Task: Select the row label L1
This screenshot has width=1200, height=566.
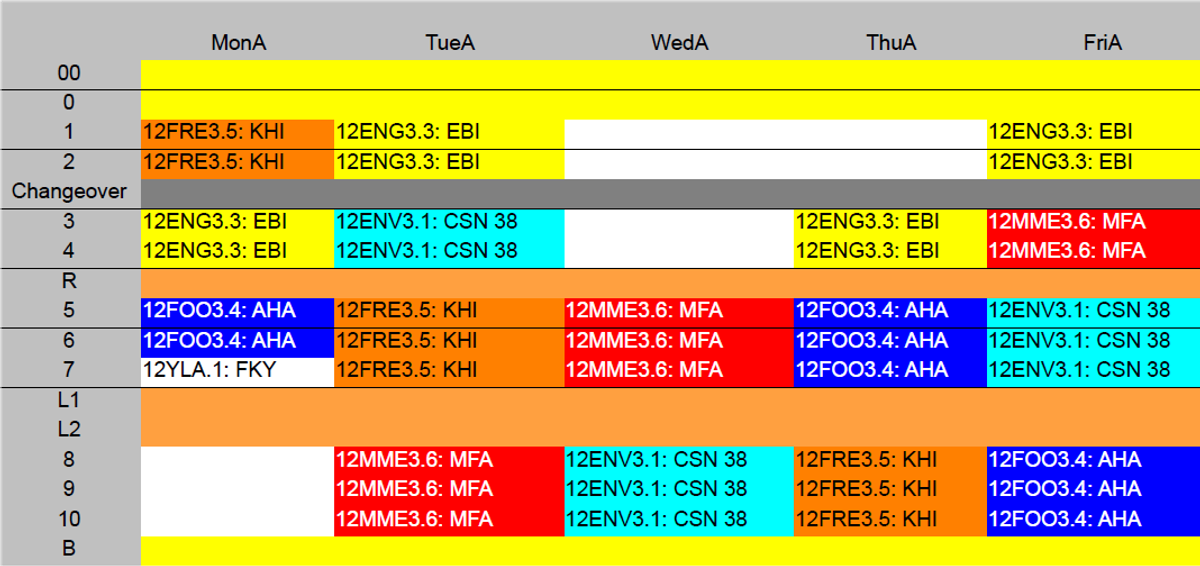Action: click(x=70, y=401)
